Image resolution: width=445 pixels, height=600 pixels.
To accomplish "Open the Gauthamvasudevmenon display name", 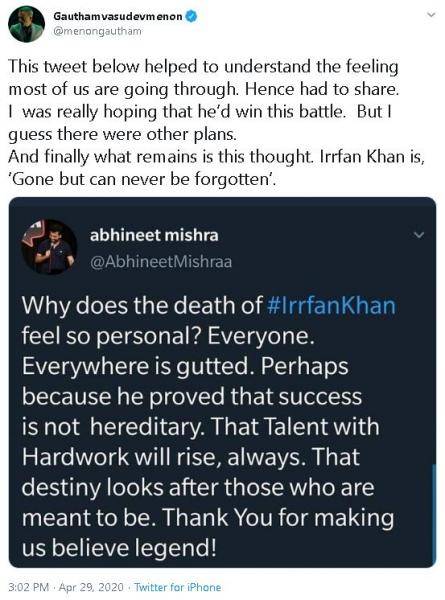I will 118,17.
